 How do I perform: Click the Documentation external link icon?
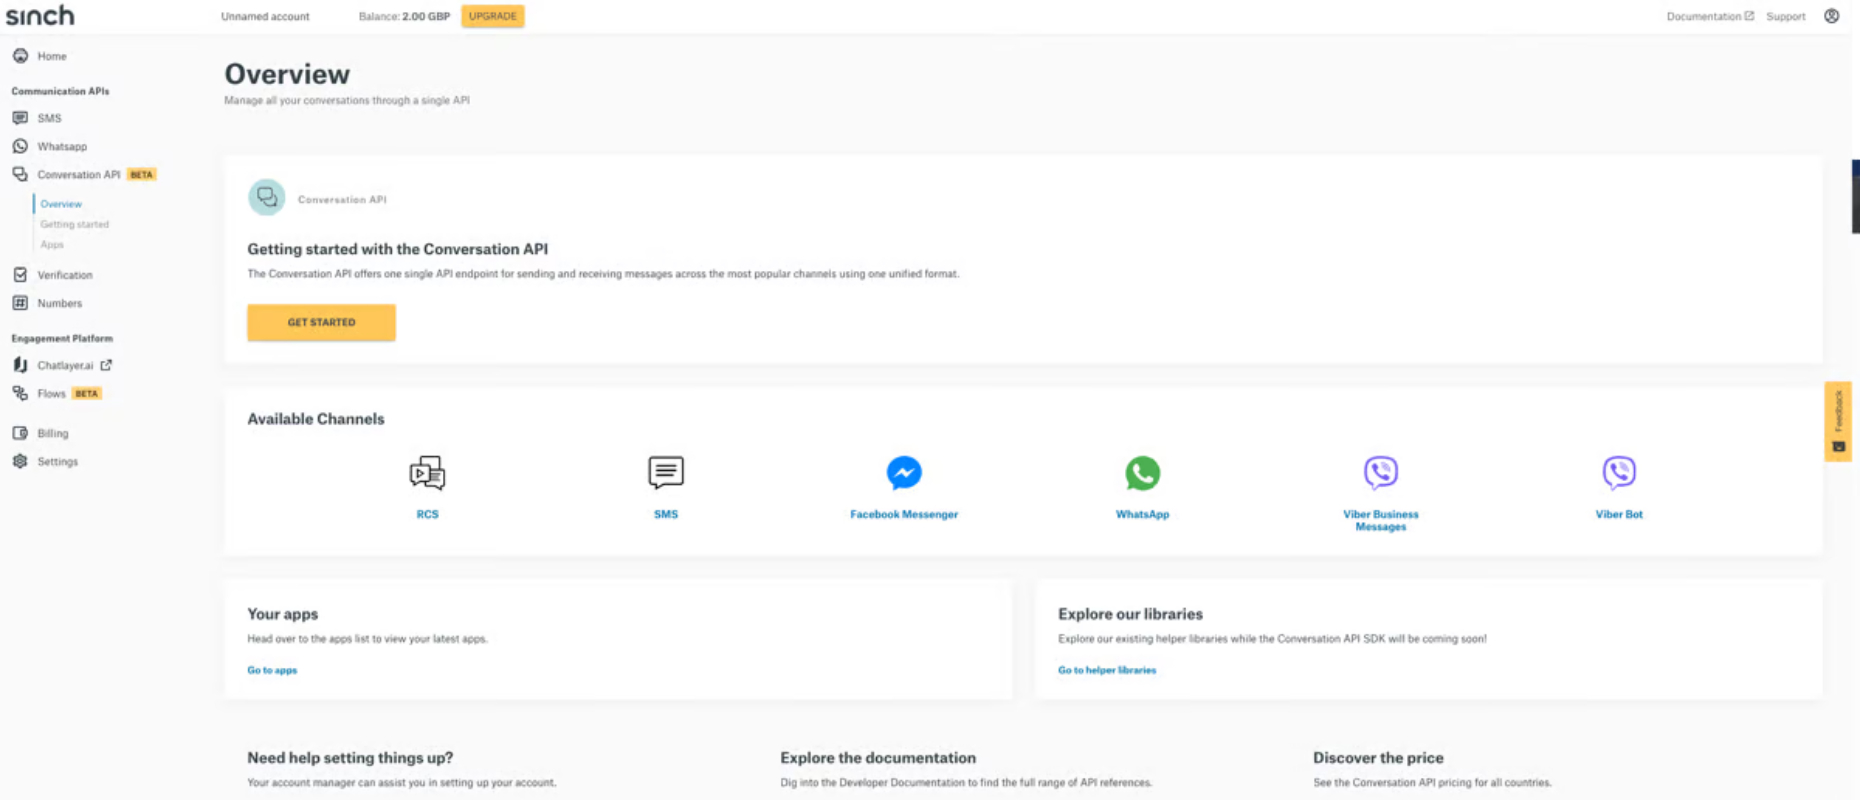point(1749,16)
